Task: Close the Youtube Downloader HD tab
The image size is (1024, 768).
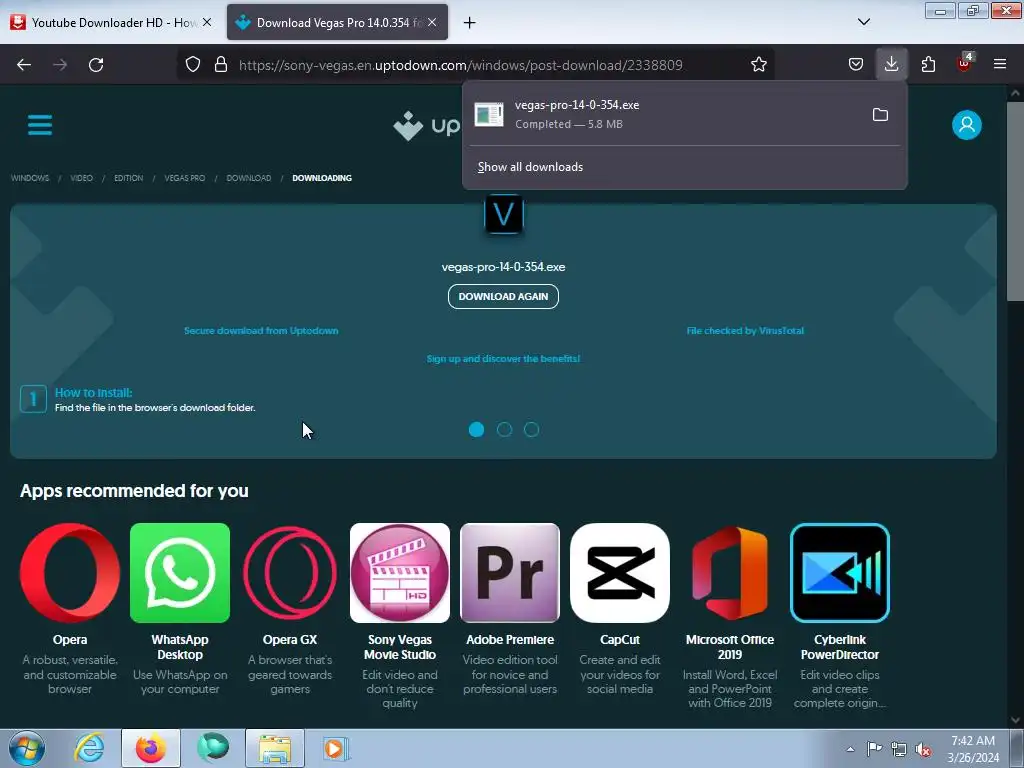Action: (207, 22)
